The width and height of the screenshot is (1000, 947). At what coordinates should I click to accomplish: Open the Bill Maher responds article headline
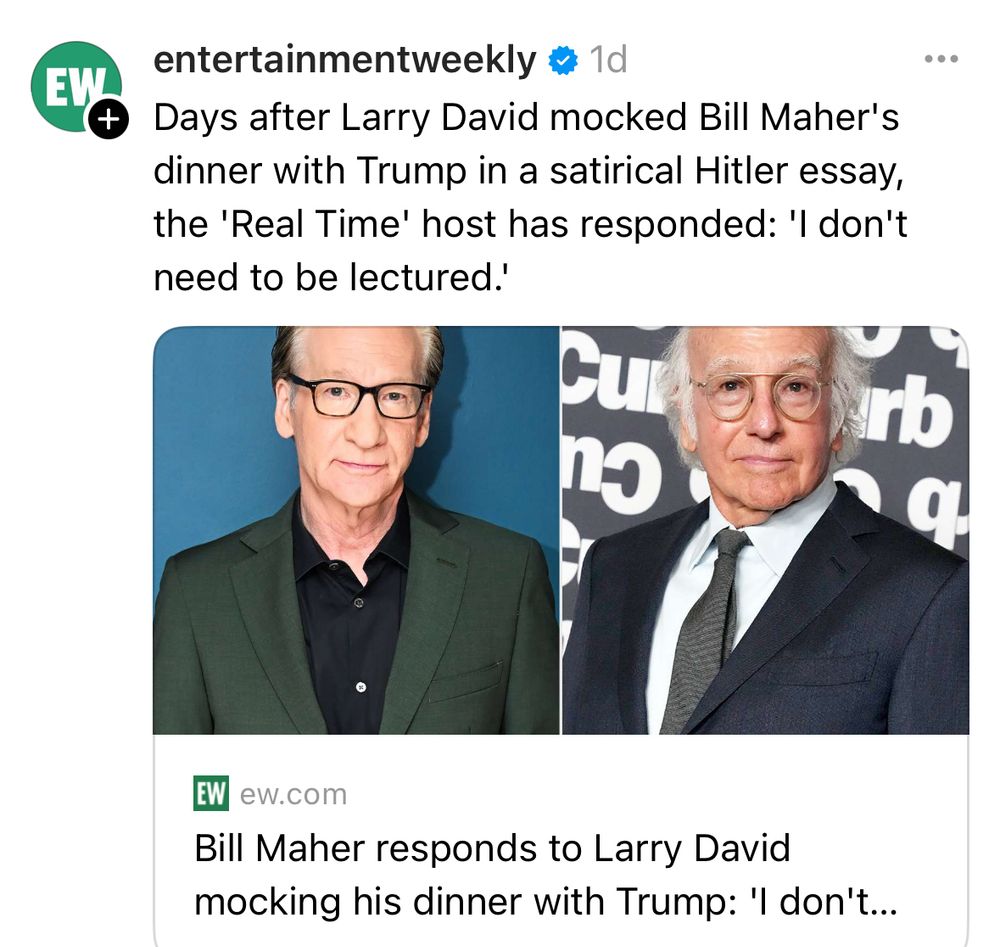[545, 875]
